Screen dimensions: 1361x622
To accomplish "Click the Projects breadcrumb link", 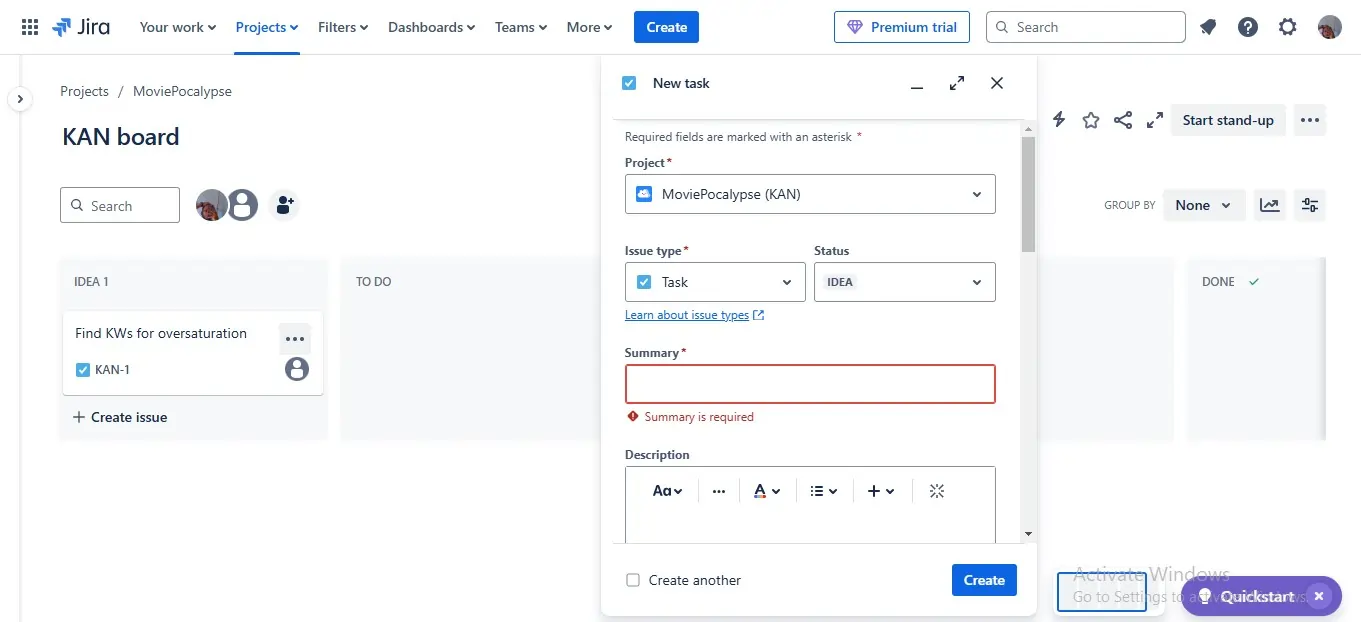I will pyautogui.click(x=84, y=91).
